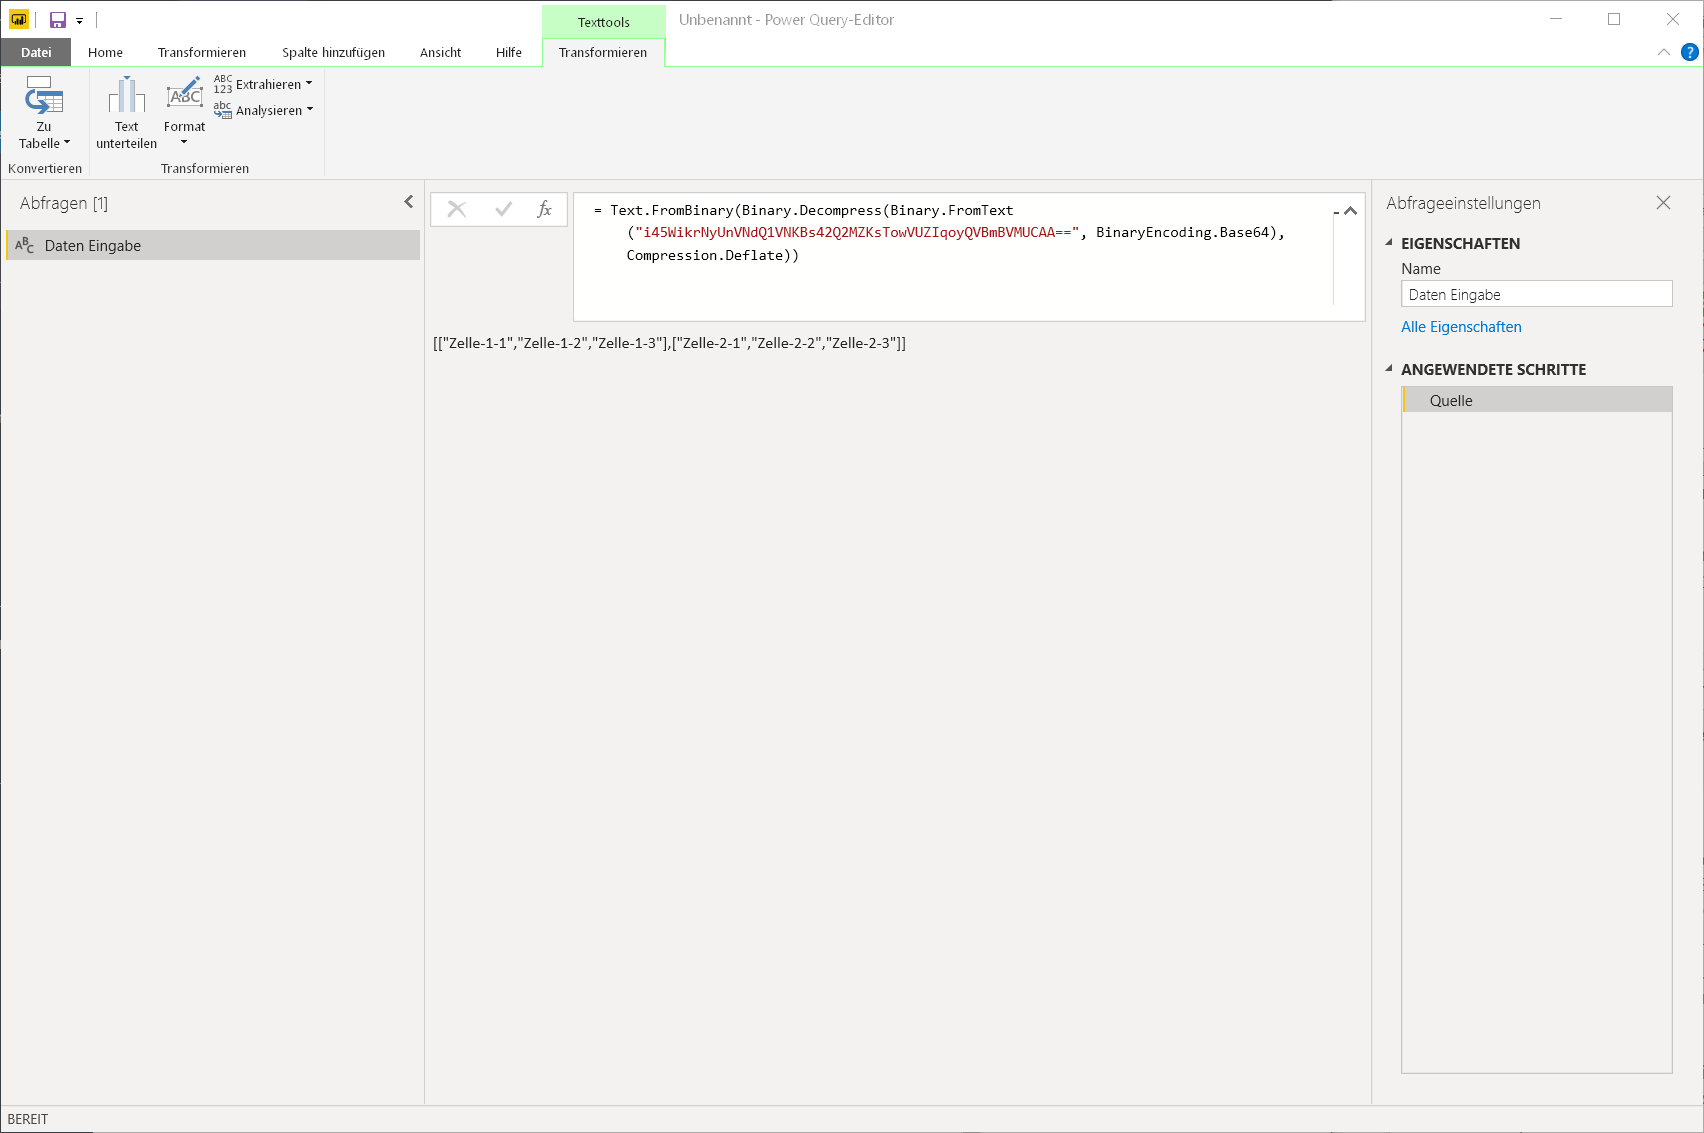The width and height of the screenshot is (1704, 1133).
Task: Select the Daten Eingabe query
Action: coord(213,245)
